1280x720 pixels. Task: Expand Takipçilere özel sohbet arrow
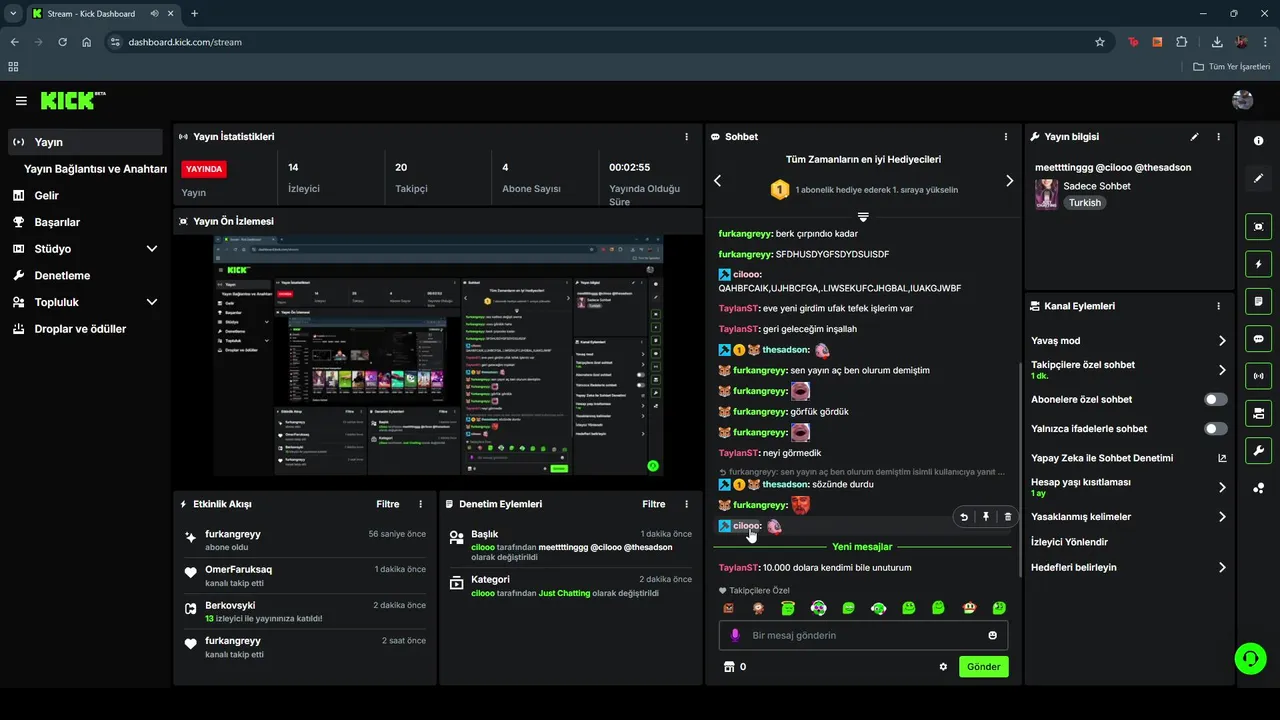coord(1222,370)
